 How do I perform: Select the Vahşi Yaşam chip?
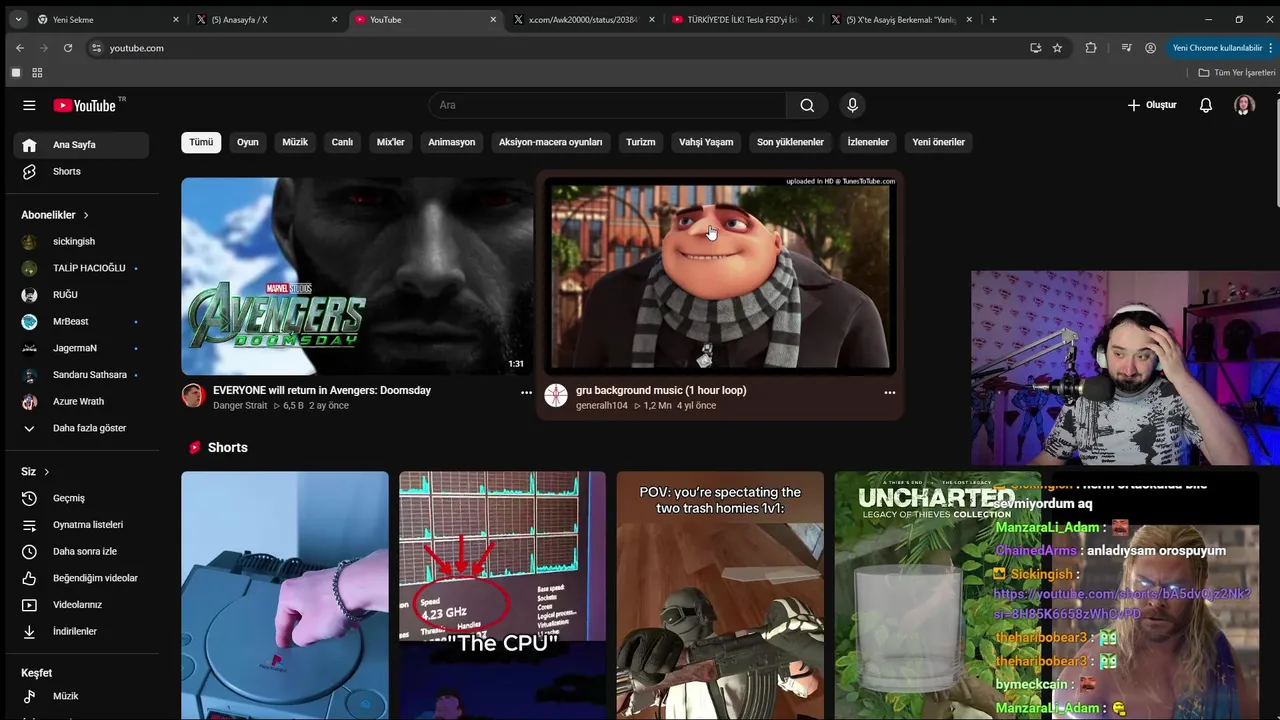706,142
